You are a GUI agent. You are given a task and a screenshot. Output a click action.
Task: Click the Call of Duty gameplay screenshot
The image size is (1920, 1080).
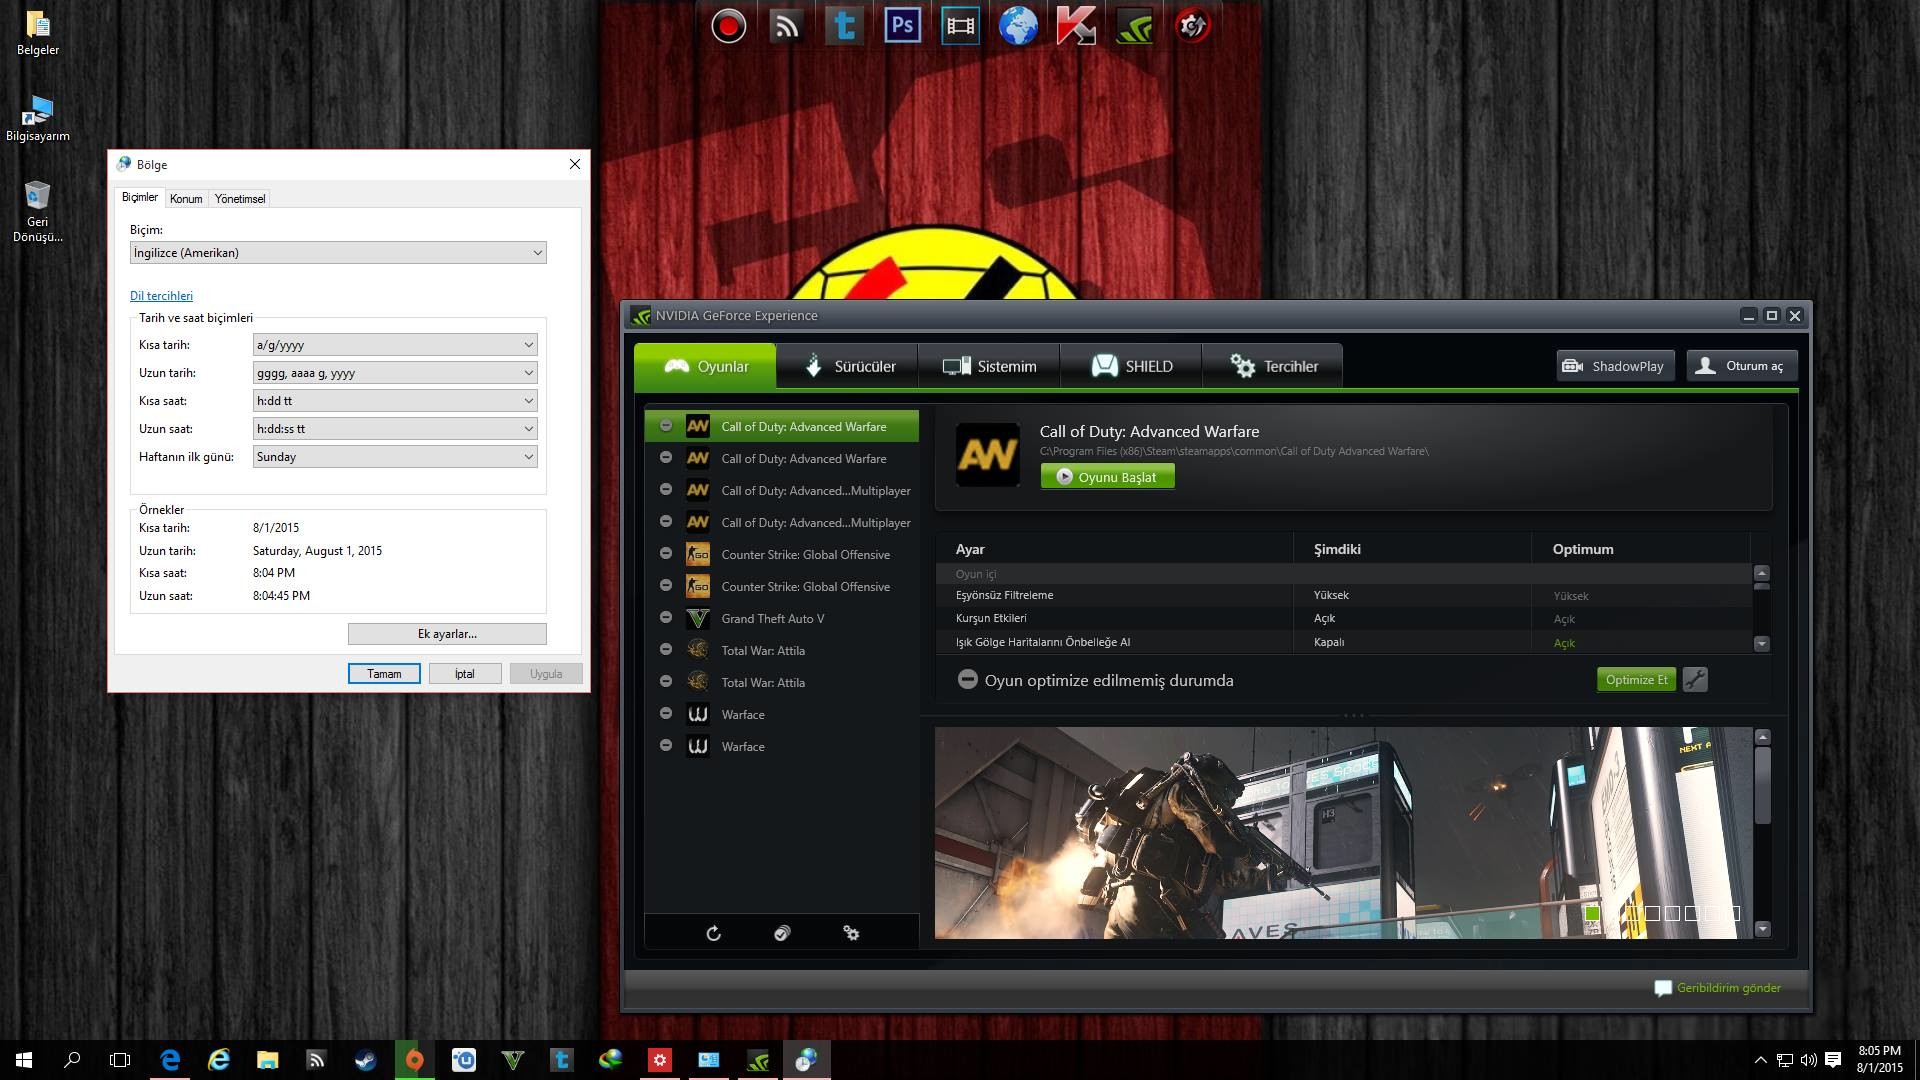(x=1343, y=833)
